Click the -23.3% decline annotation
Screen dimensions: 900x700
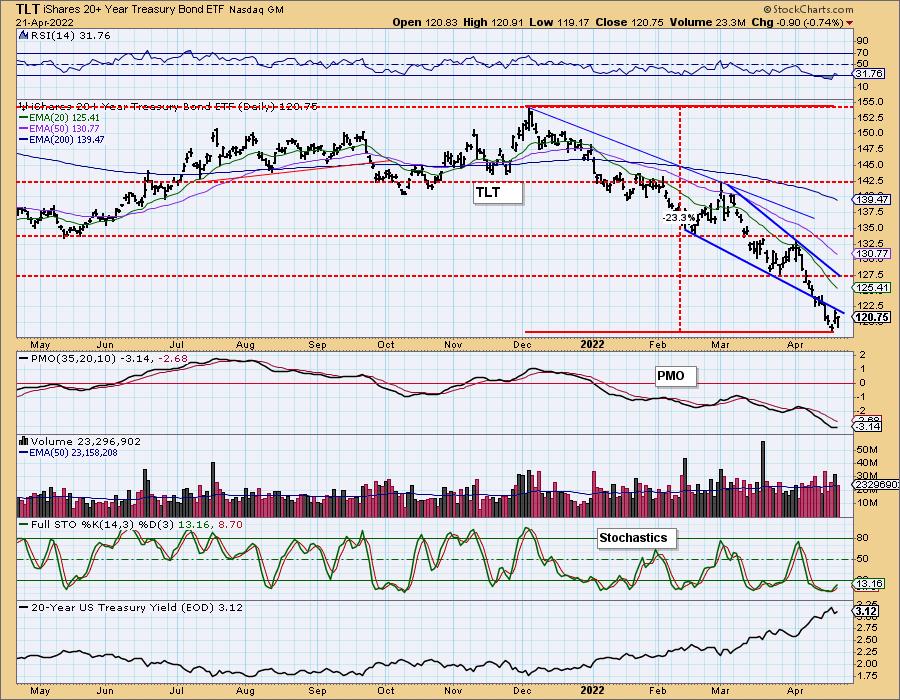[x=679, y=218]
